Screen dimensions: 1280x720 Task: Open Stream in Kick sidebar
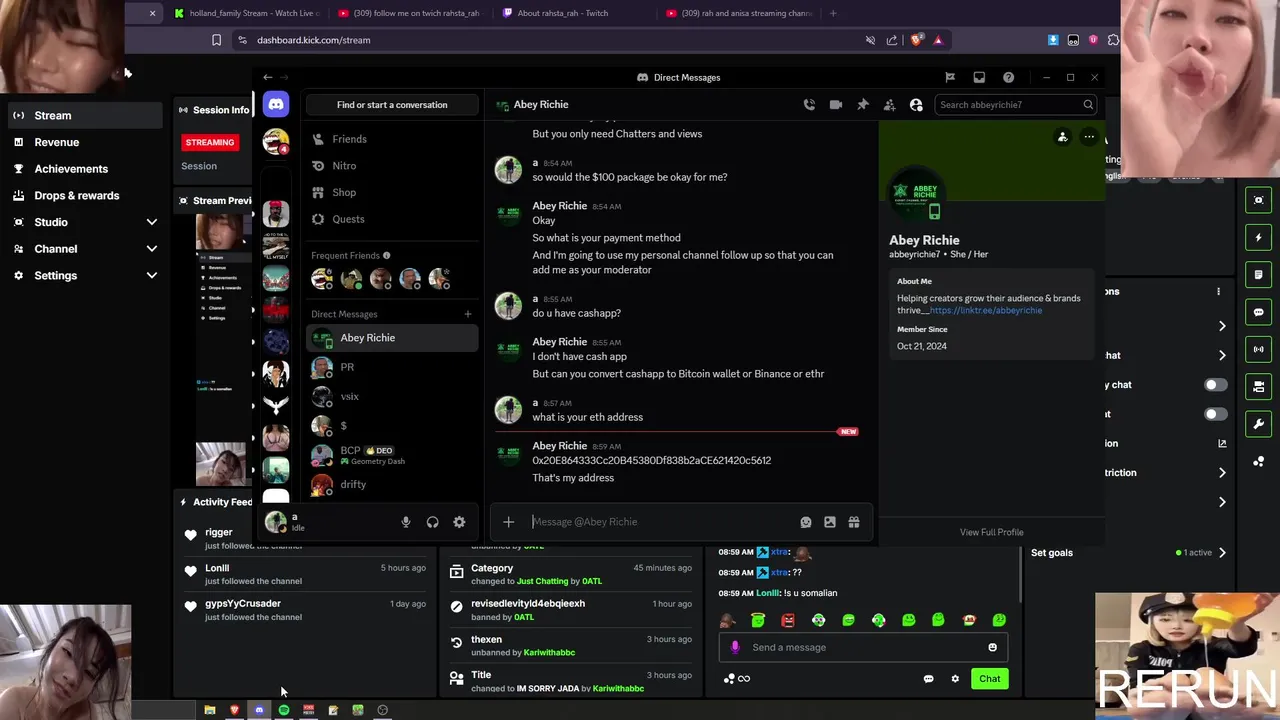point(84,115)
